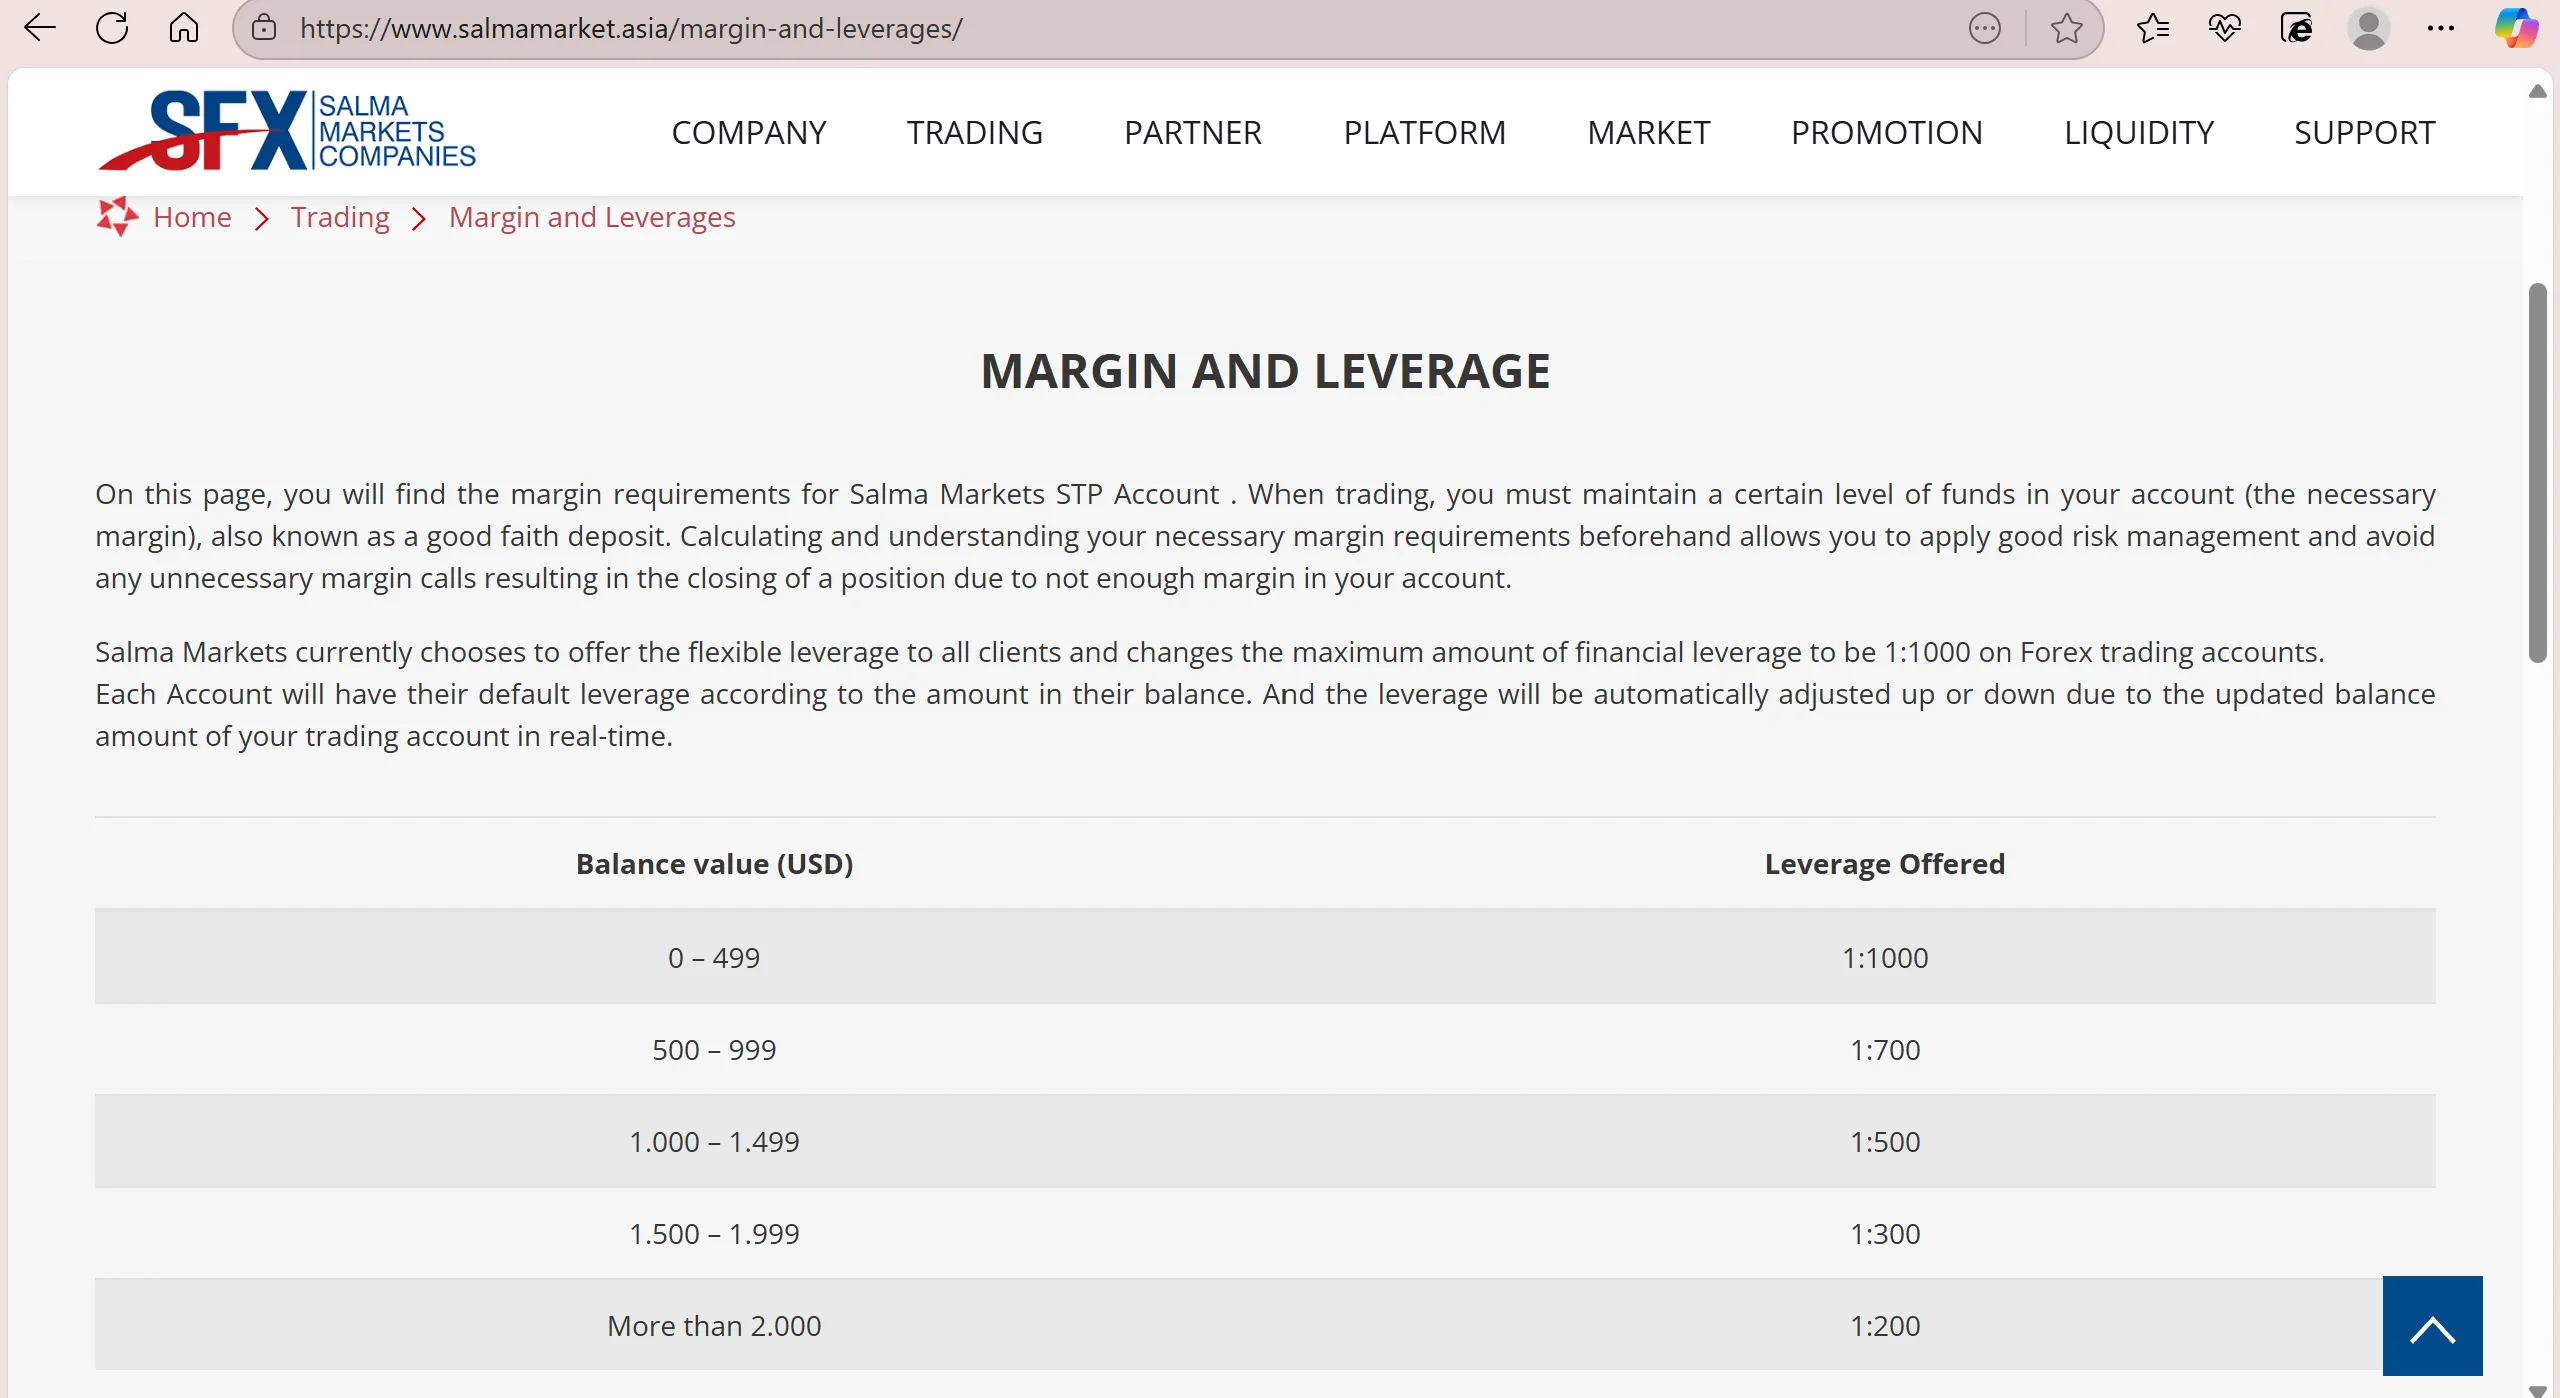Select the 1:300 leverage cell
The width and height of the screenshot is (2560, 1398).
tap(1885, 1233)
